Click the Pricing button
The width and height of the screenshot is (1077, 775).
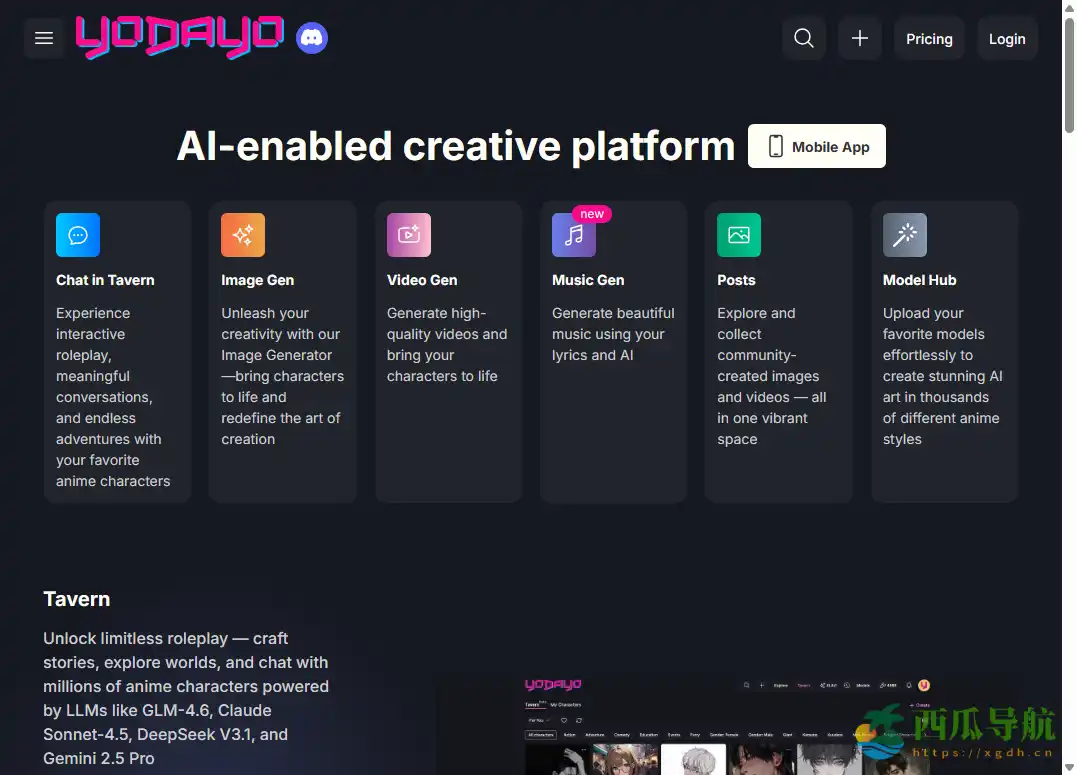coord(929,38)
